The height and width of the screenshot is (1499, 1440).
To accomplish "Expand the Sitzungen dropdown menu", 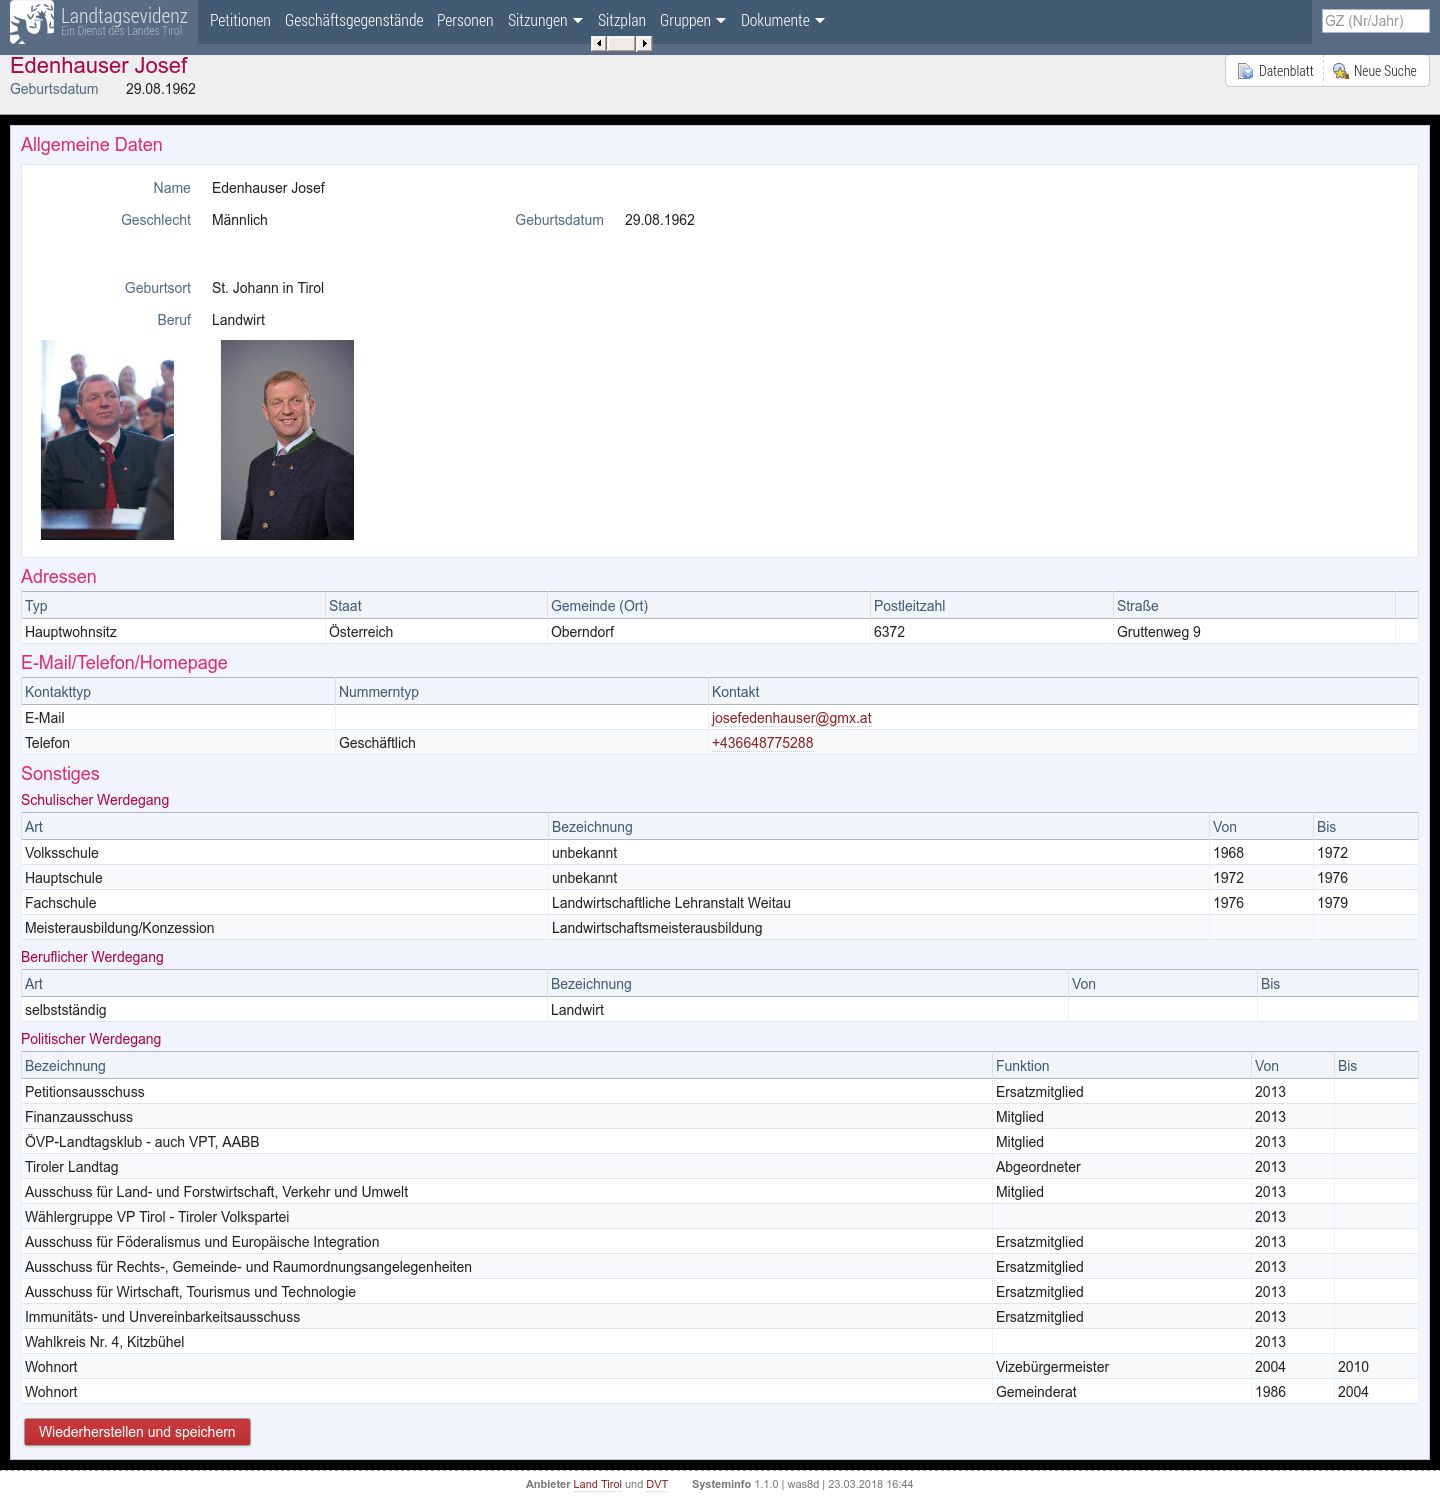I will click(545, 20).
